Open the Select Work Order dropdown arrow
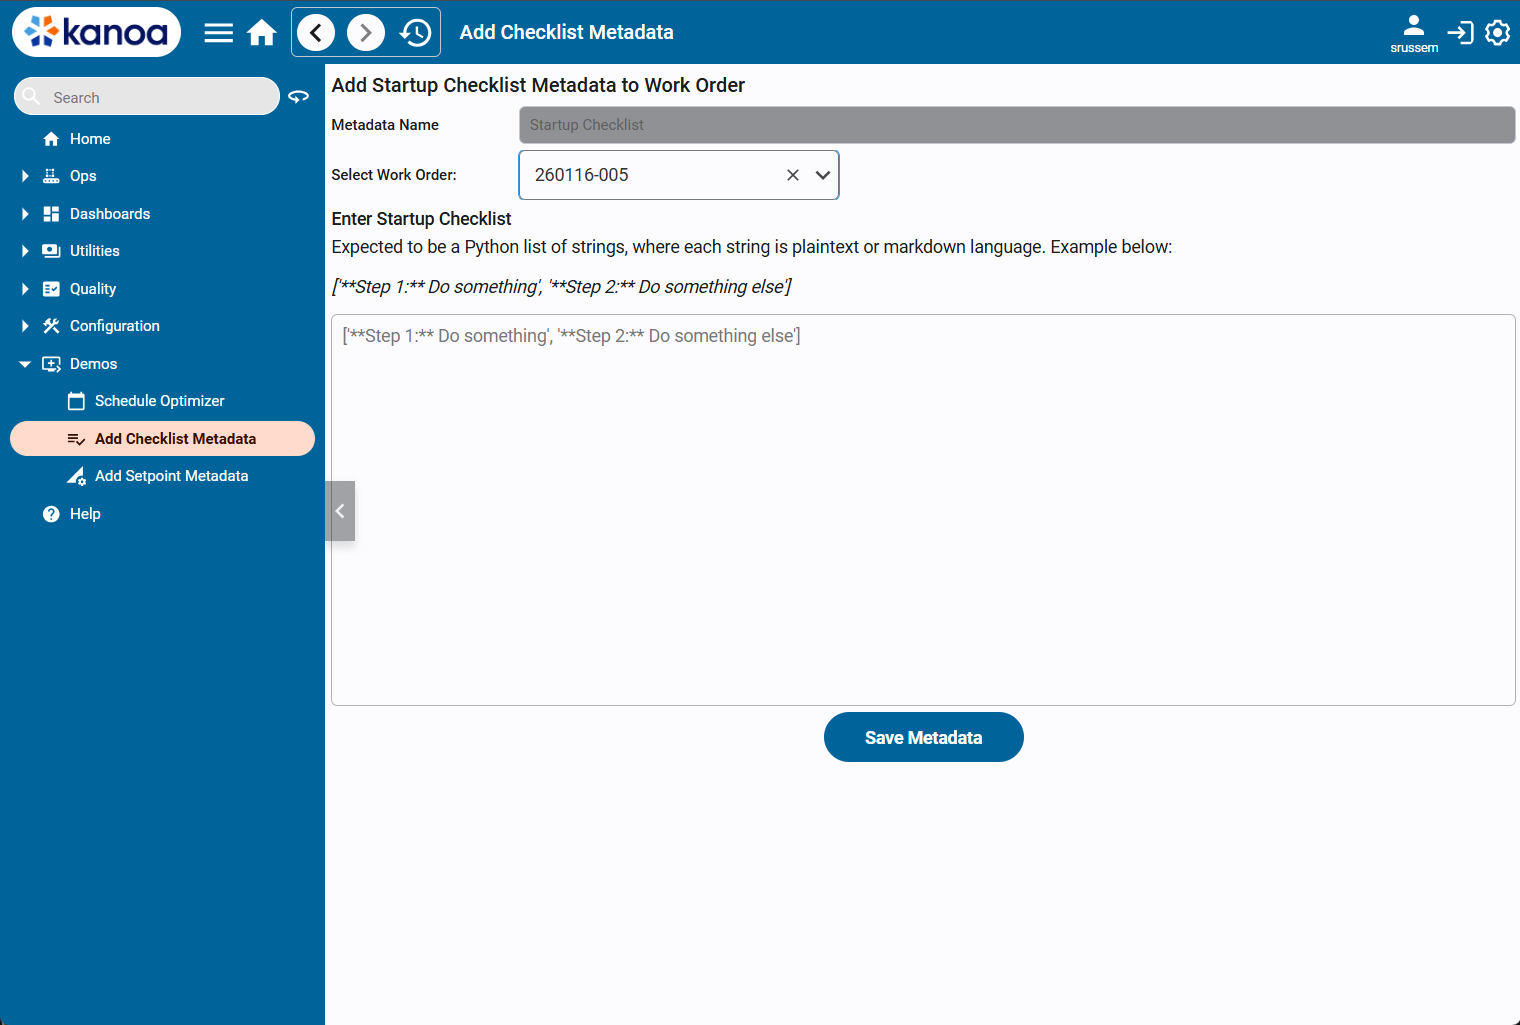Image resolution: width=1520 pixels, height=1025 pixels. point(822,175)
